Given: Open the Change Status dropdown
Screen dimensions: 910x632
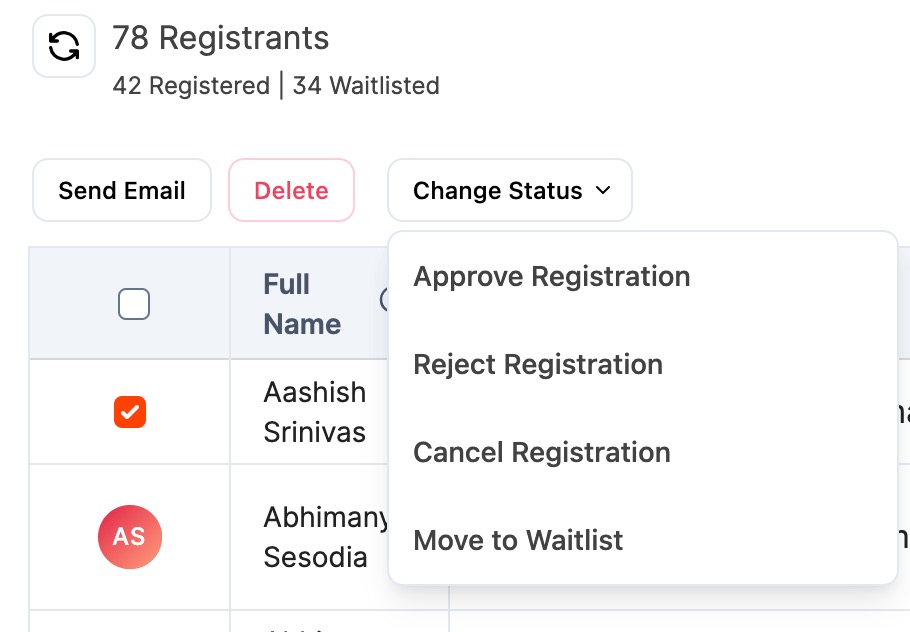Looking at the screenshot, I should (509, 190).
